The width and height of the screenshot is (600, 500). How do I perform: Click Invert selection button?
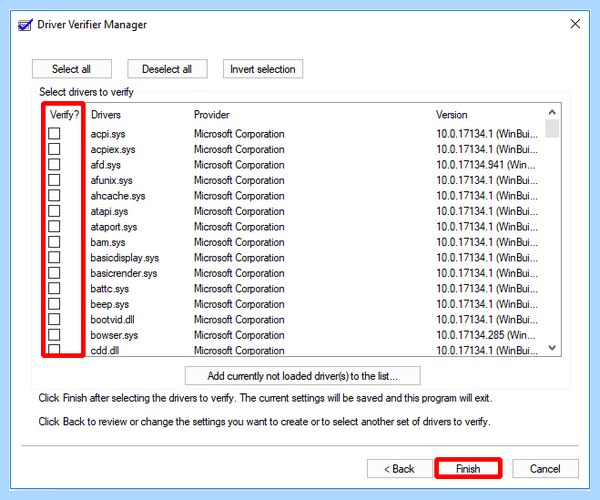pos(263,69)
